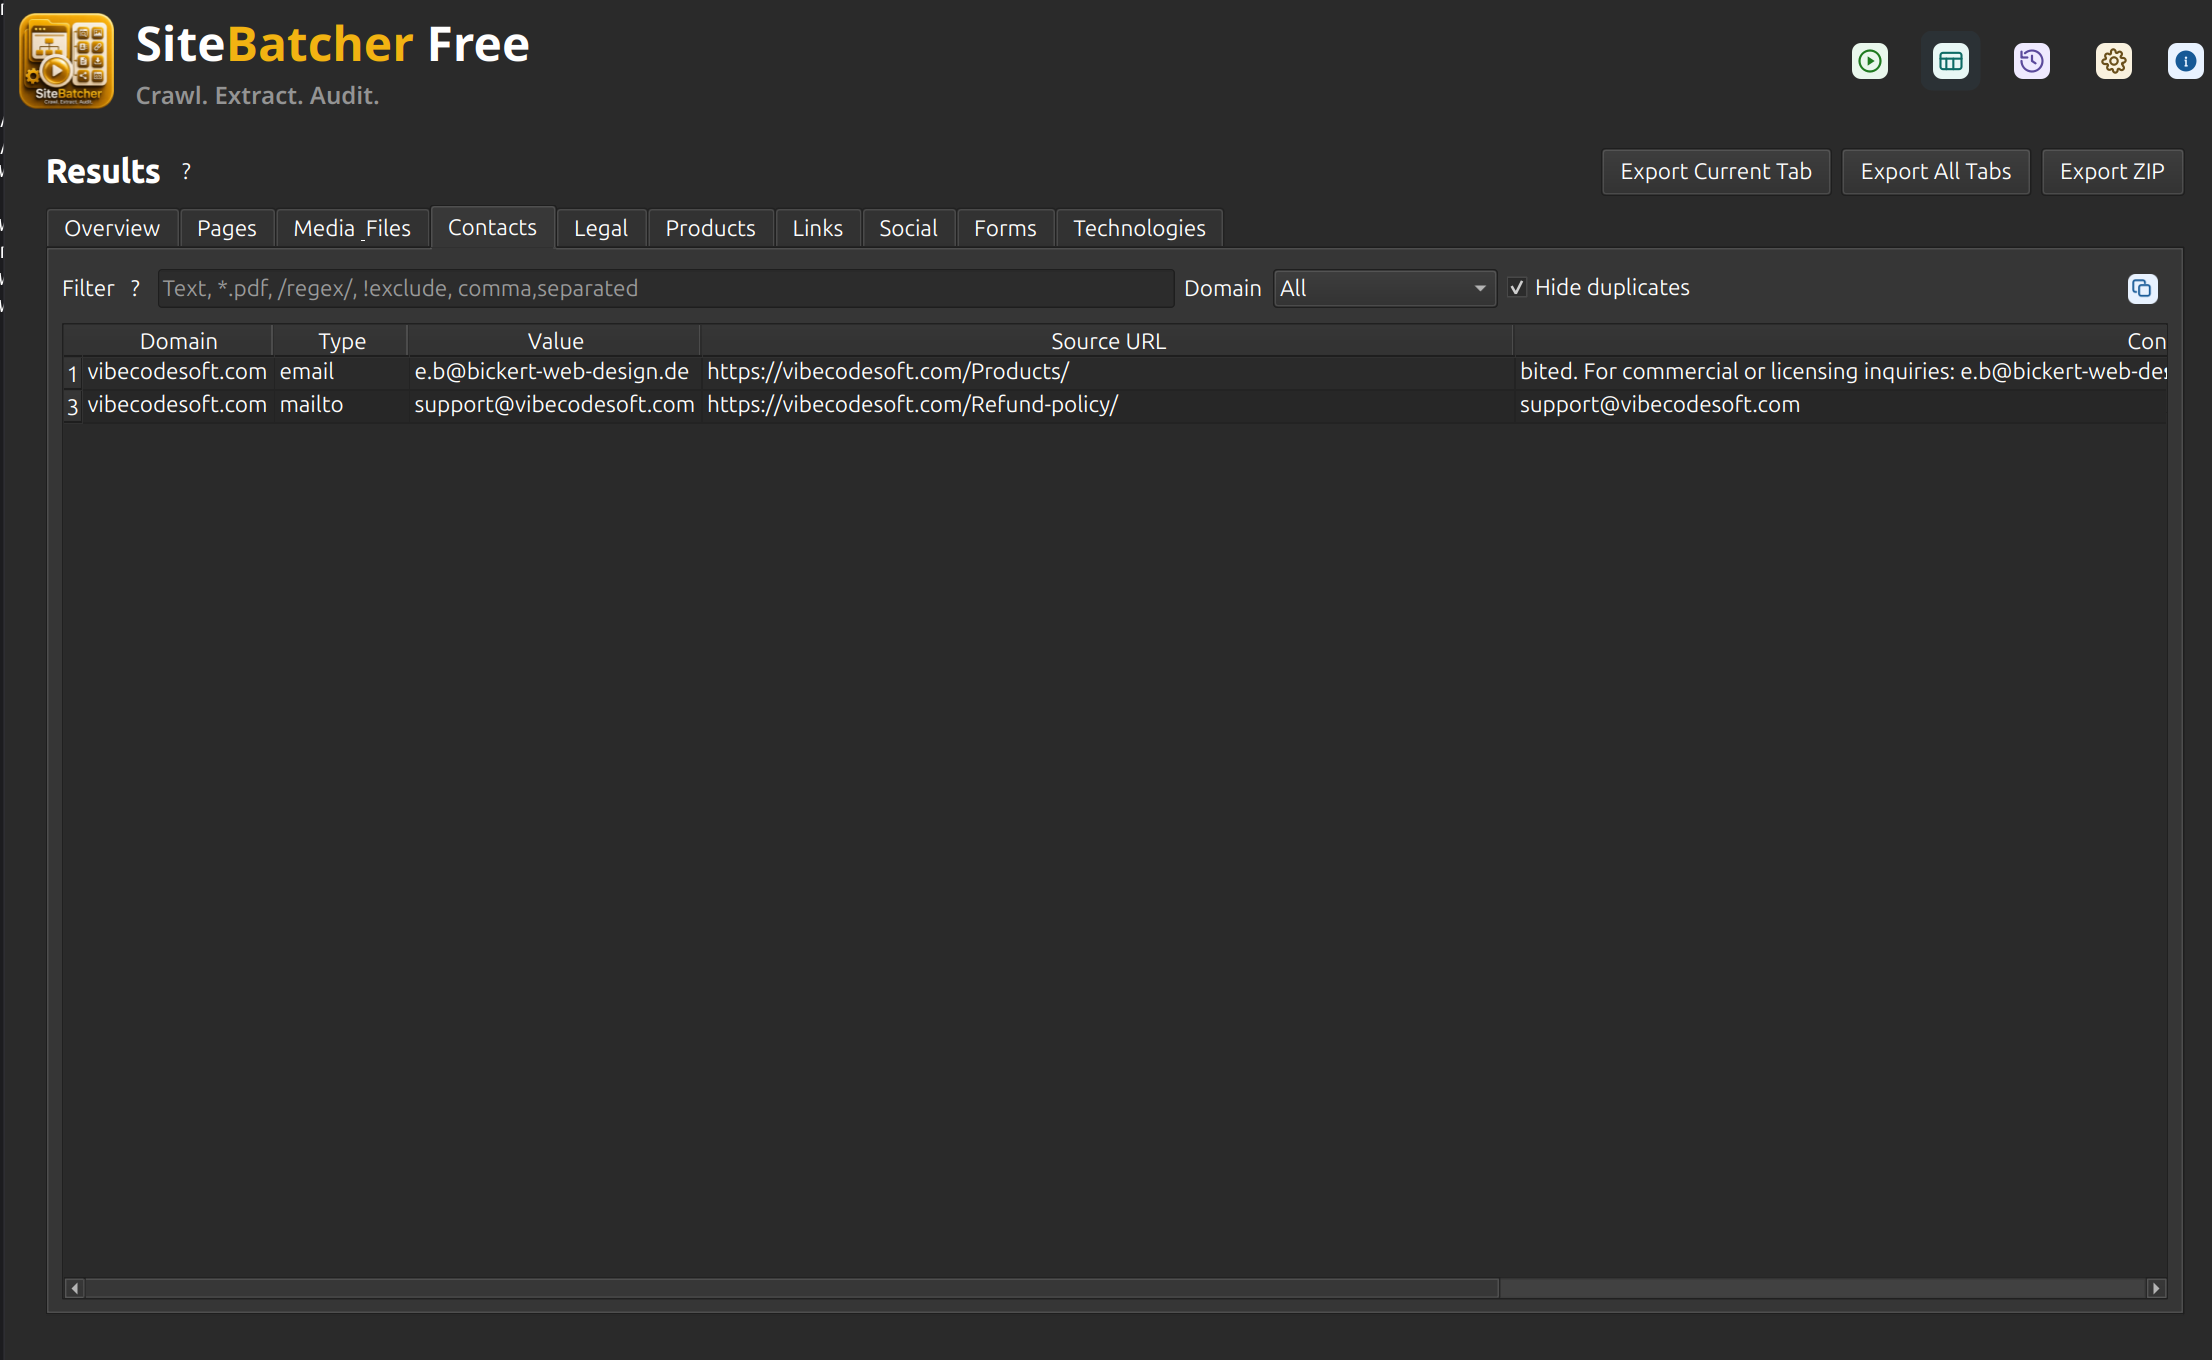2212x1360 pixels.
Task: Open the Technologies tab
Action: click(1139, 228)
